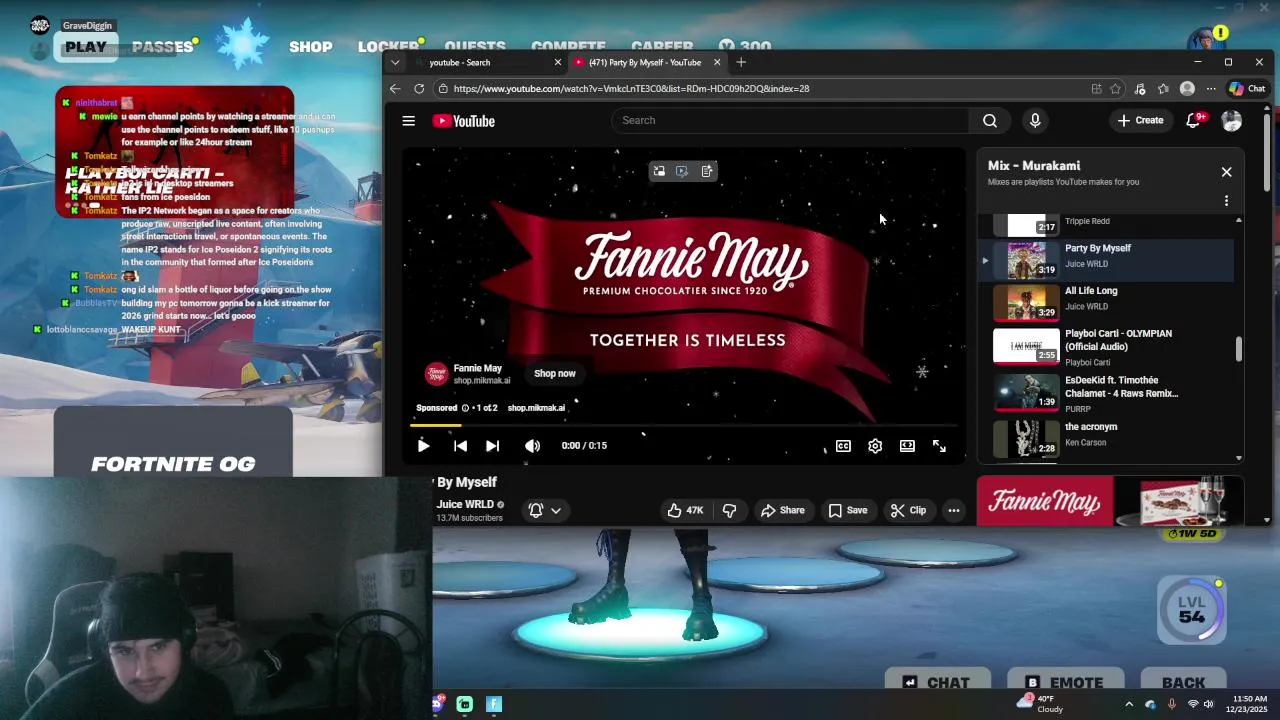Clip the Party By Myself video
1280x720 pixels.
[x=908, y=510]
